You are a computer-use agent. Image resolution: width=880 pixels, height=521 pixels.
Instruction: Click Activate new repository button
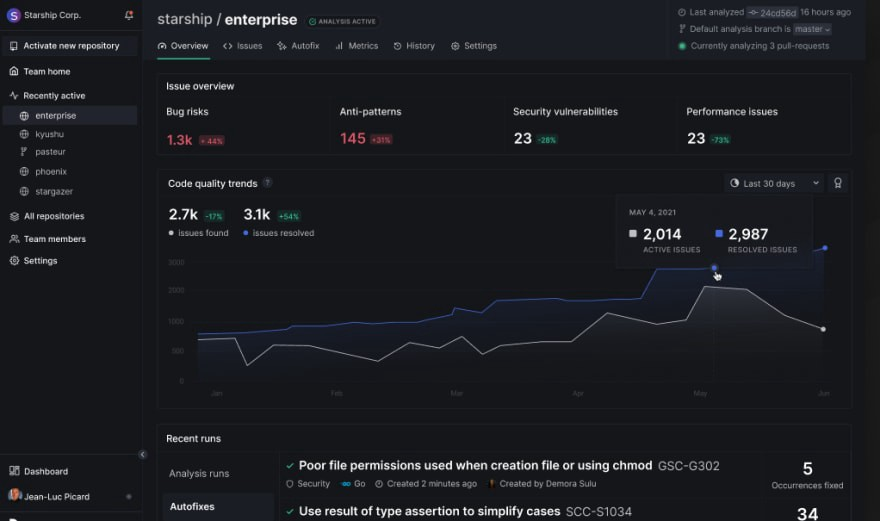[x=70, y=46]
